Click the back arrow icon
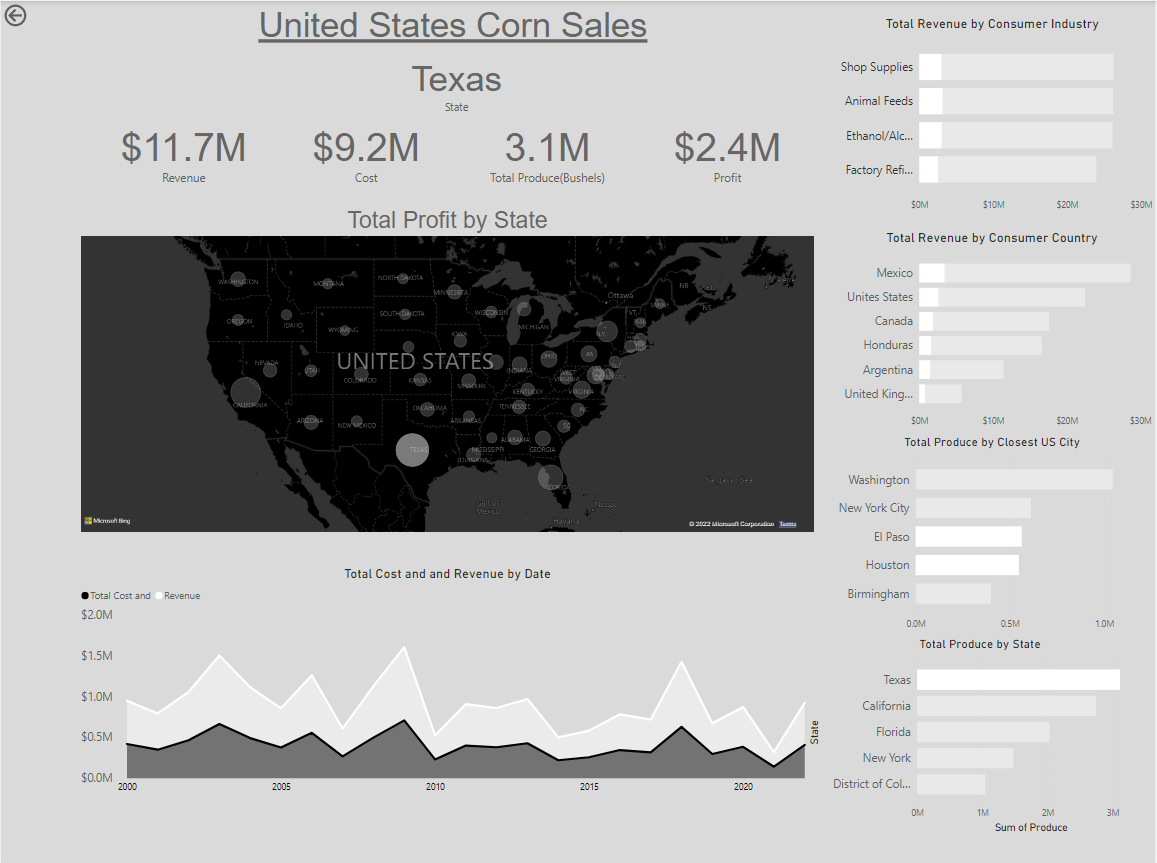The height and width of the screenshot is (863, 1157). 15,15
